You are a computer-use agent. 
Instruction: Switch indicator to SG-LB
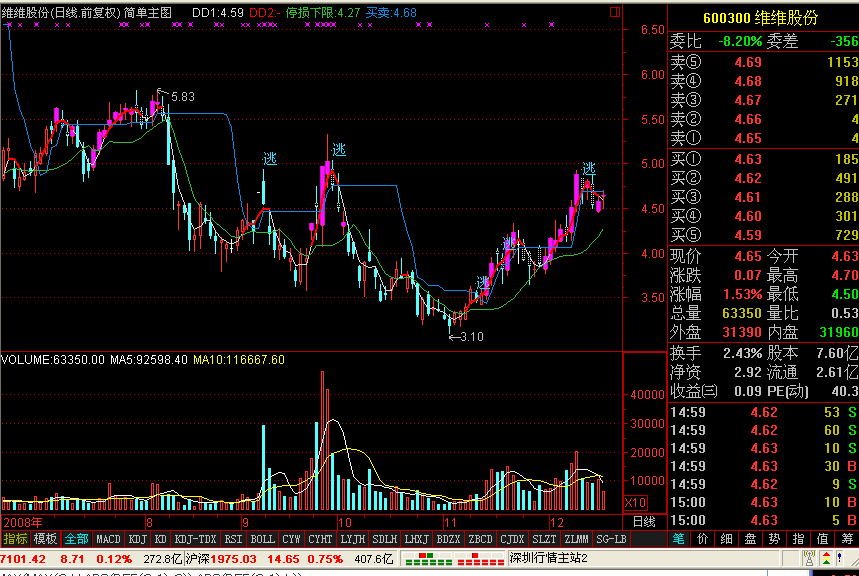(x=611, y=539)
